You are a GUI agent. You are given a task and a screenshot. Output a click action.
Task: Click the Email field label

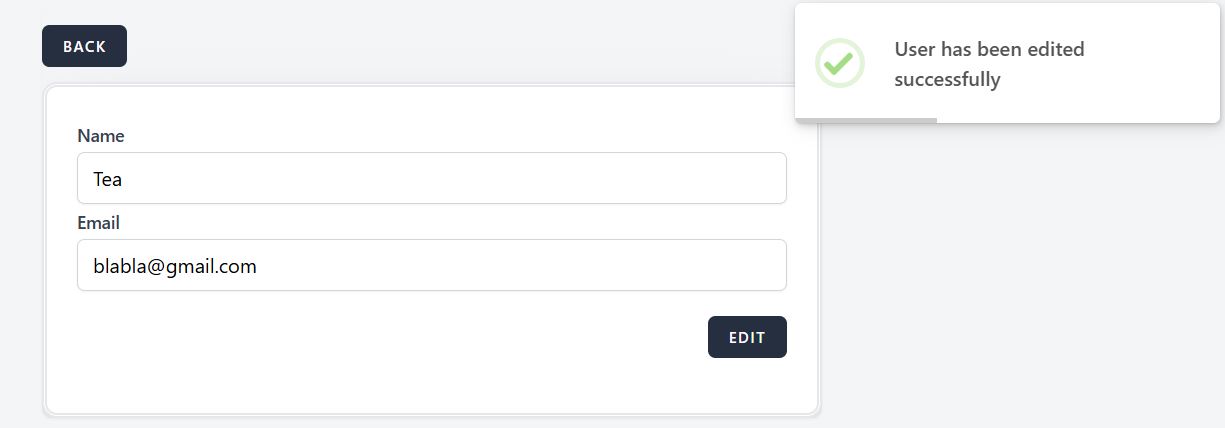pyautogui.click(x=98, y=223)
